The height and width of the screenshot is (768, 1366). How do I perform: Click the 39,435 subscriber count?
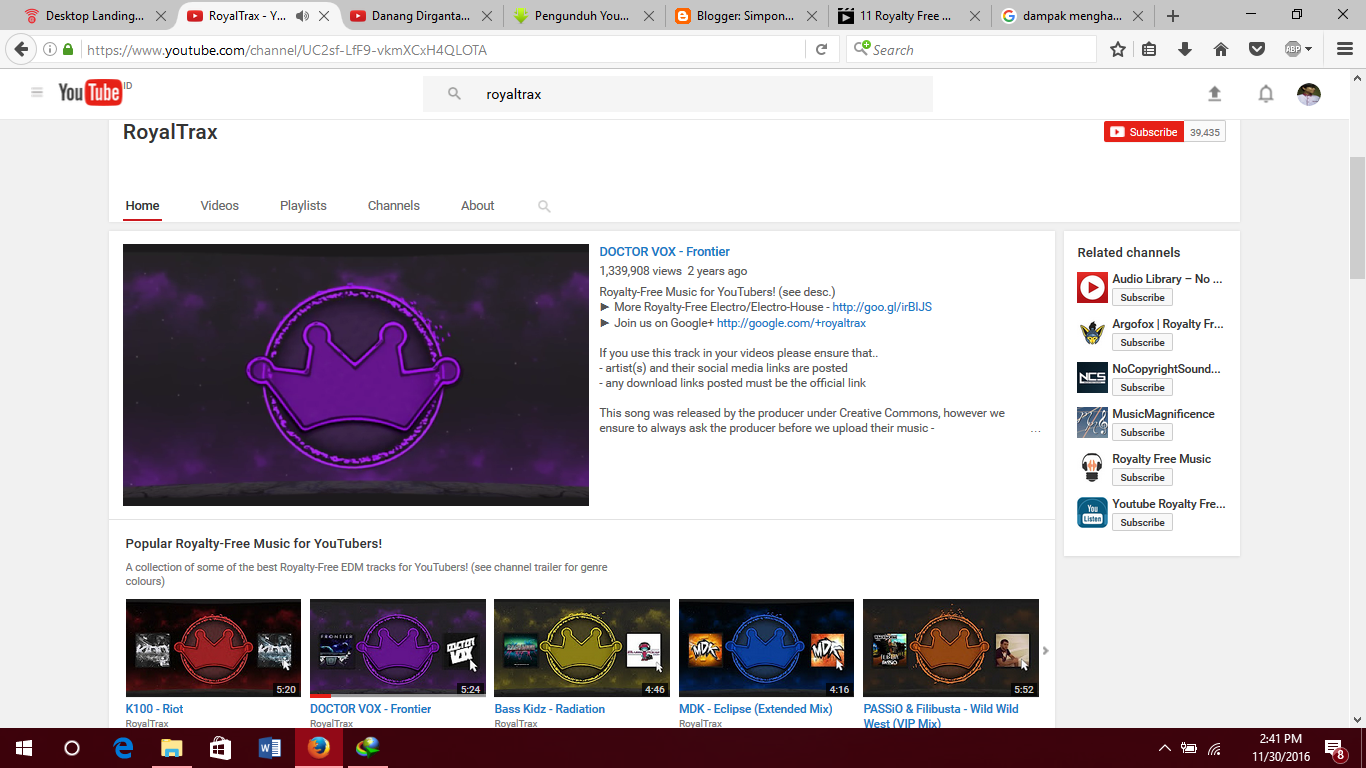(x=1205, y=132)
